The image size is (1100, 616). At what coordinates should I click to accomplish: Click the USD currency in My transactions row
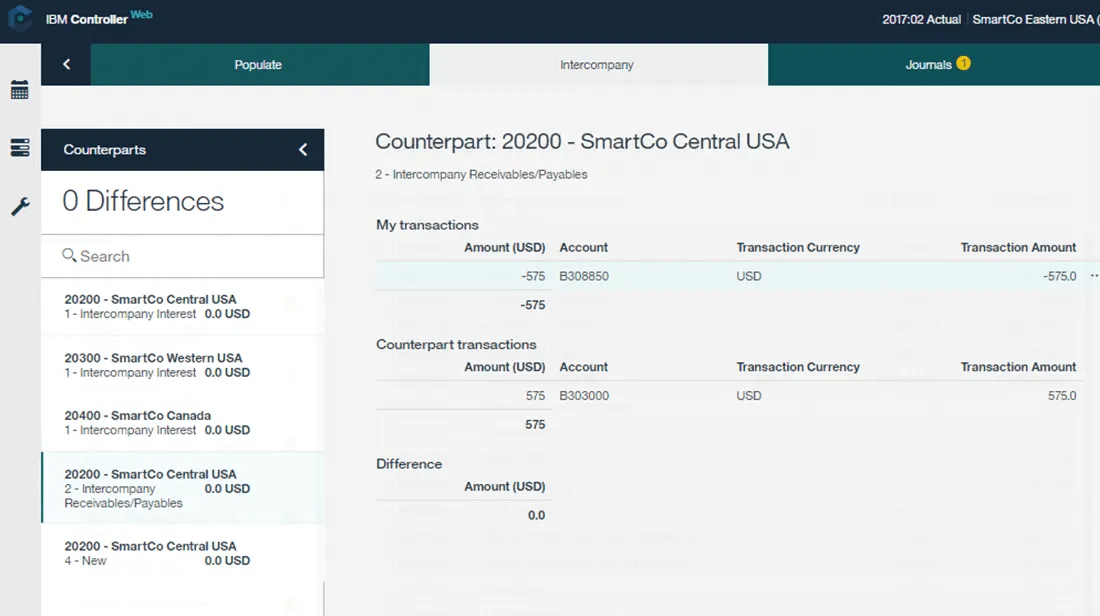coord(749,276)
